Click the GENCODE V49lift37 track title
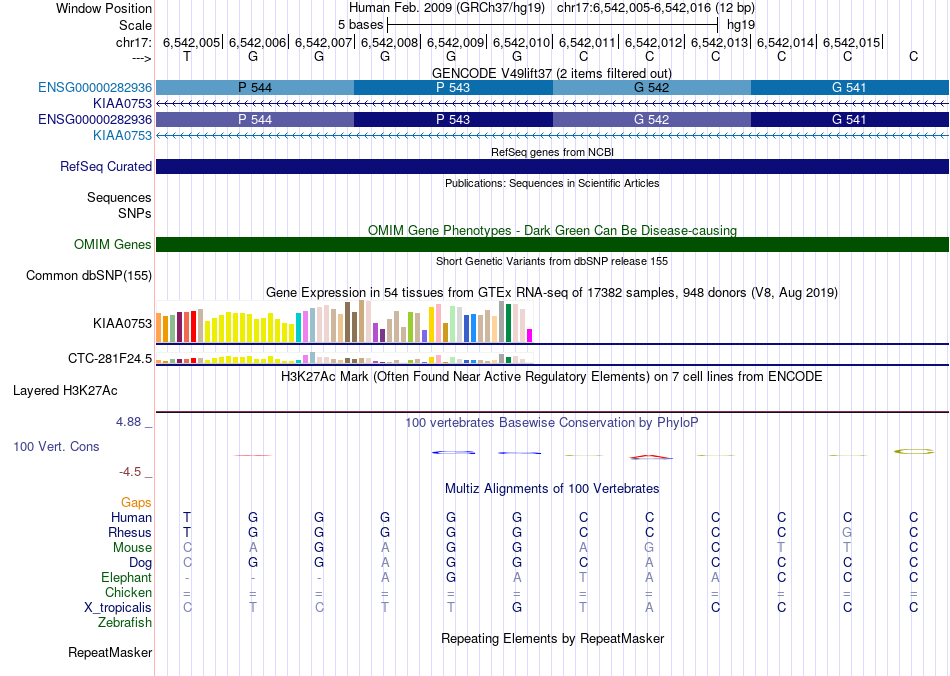The width and height of the screenshot is (950, 676). [x=552, y=73]
